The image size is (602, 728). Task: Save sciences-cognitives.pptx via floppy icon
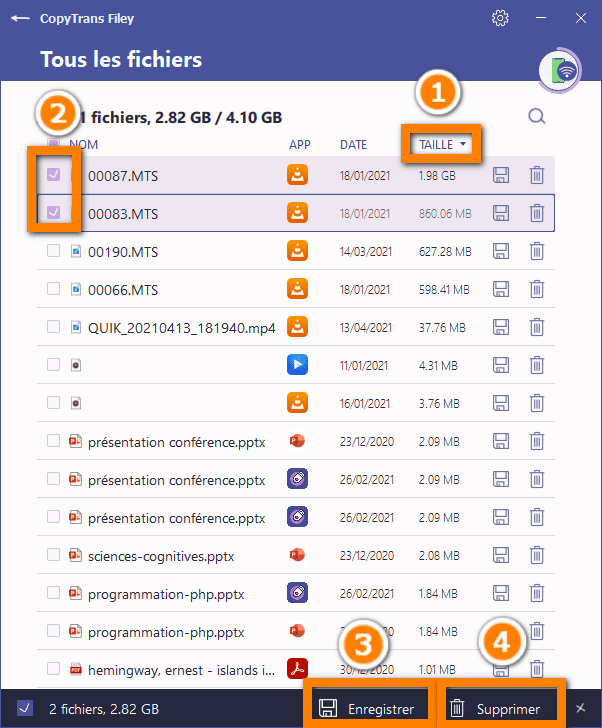tap(501, 555)
